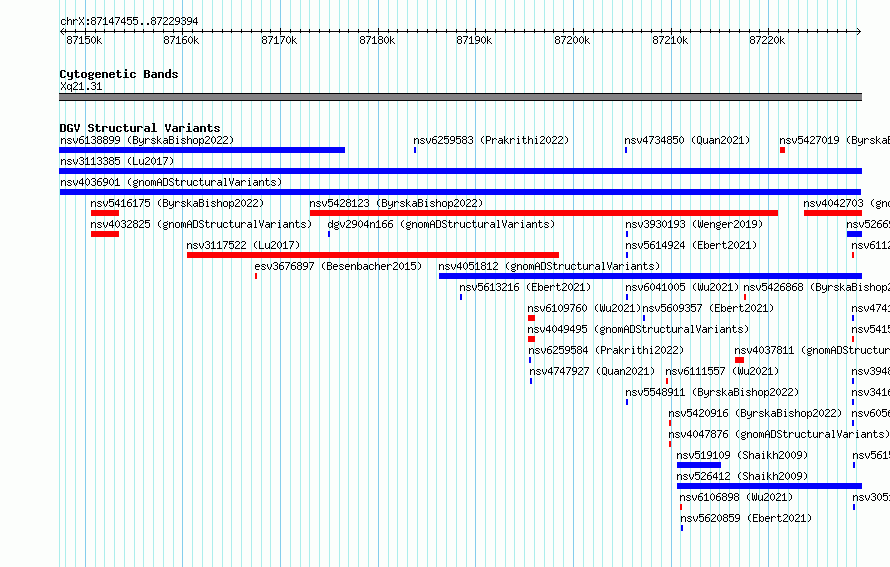
Task: Select the blue nsv526412 variant bar
Action: pyautogui.click(x=770, y=486)
